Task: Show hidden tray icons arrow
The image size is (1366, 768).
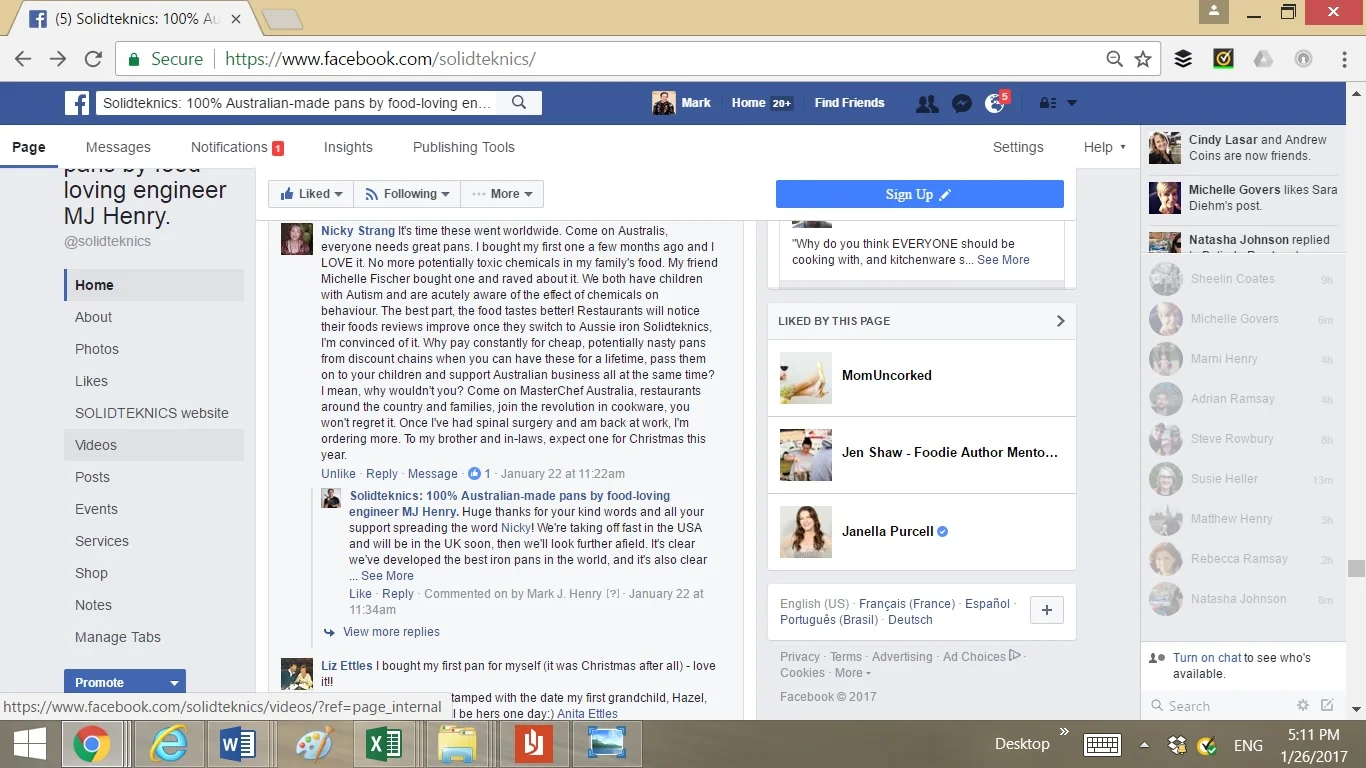Action: coord(1144,744)
